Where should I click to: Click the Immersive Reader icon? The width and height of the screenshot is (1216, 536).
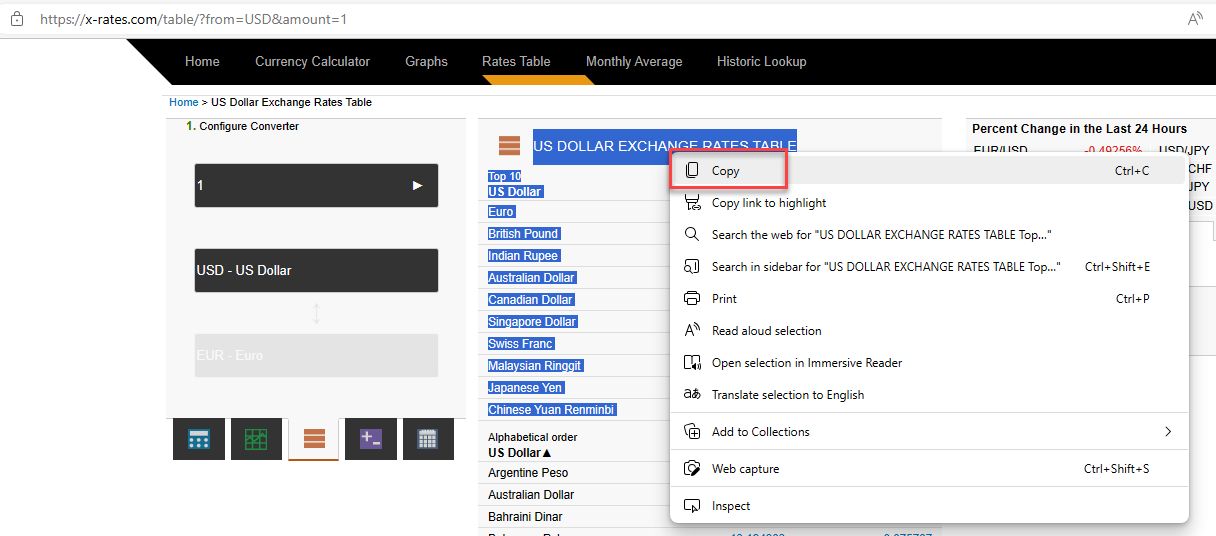coord(692,363)
